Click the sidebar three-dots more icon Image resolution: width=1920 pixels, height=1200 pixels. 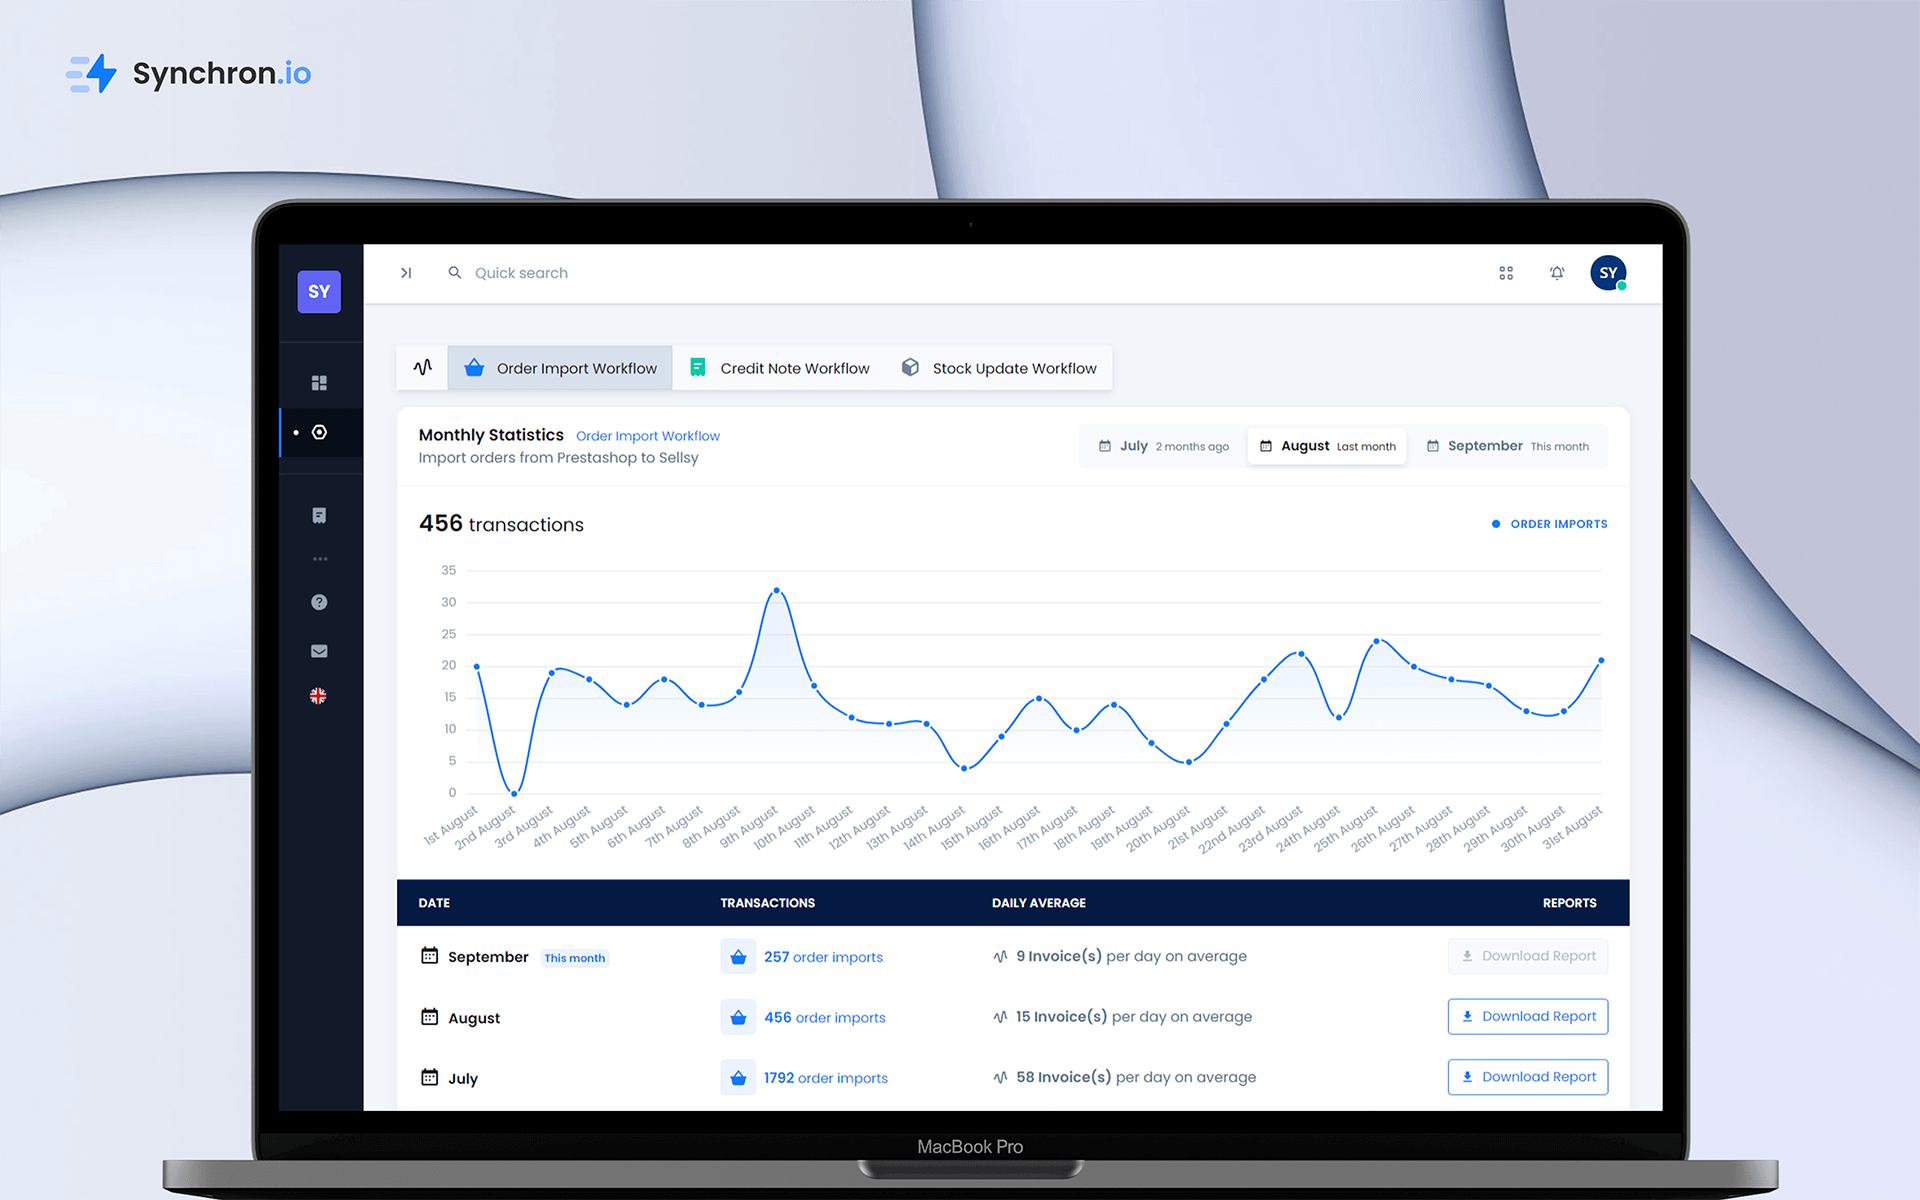click(x=319, y=559)
